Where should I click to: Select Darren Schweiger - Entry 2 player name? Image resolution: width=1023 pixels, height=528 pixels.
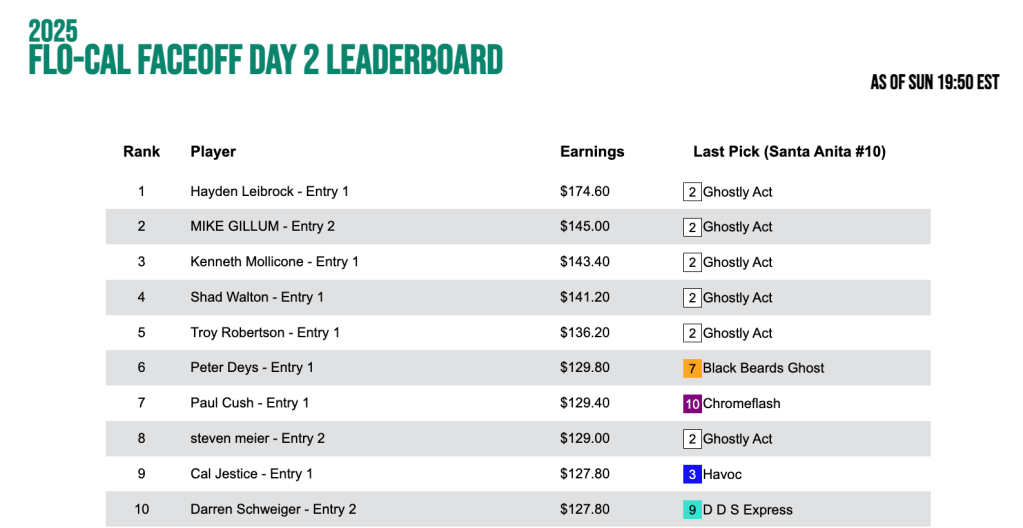273,509
